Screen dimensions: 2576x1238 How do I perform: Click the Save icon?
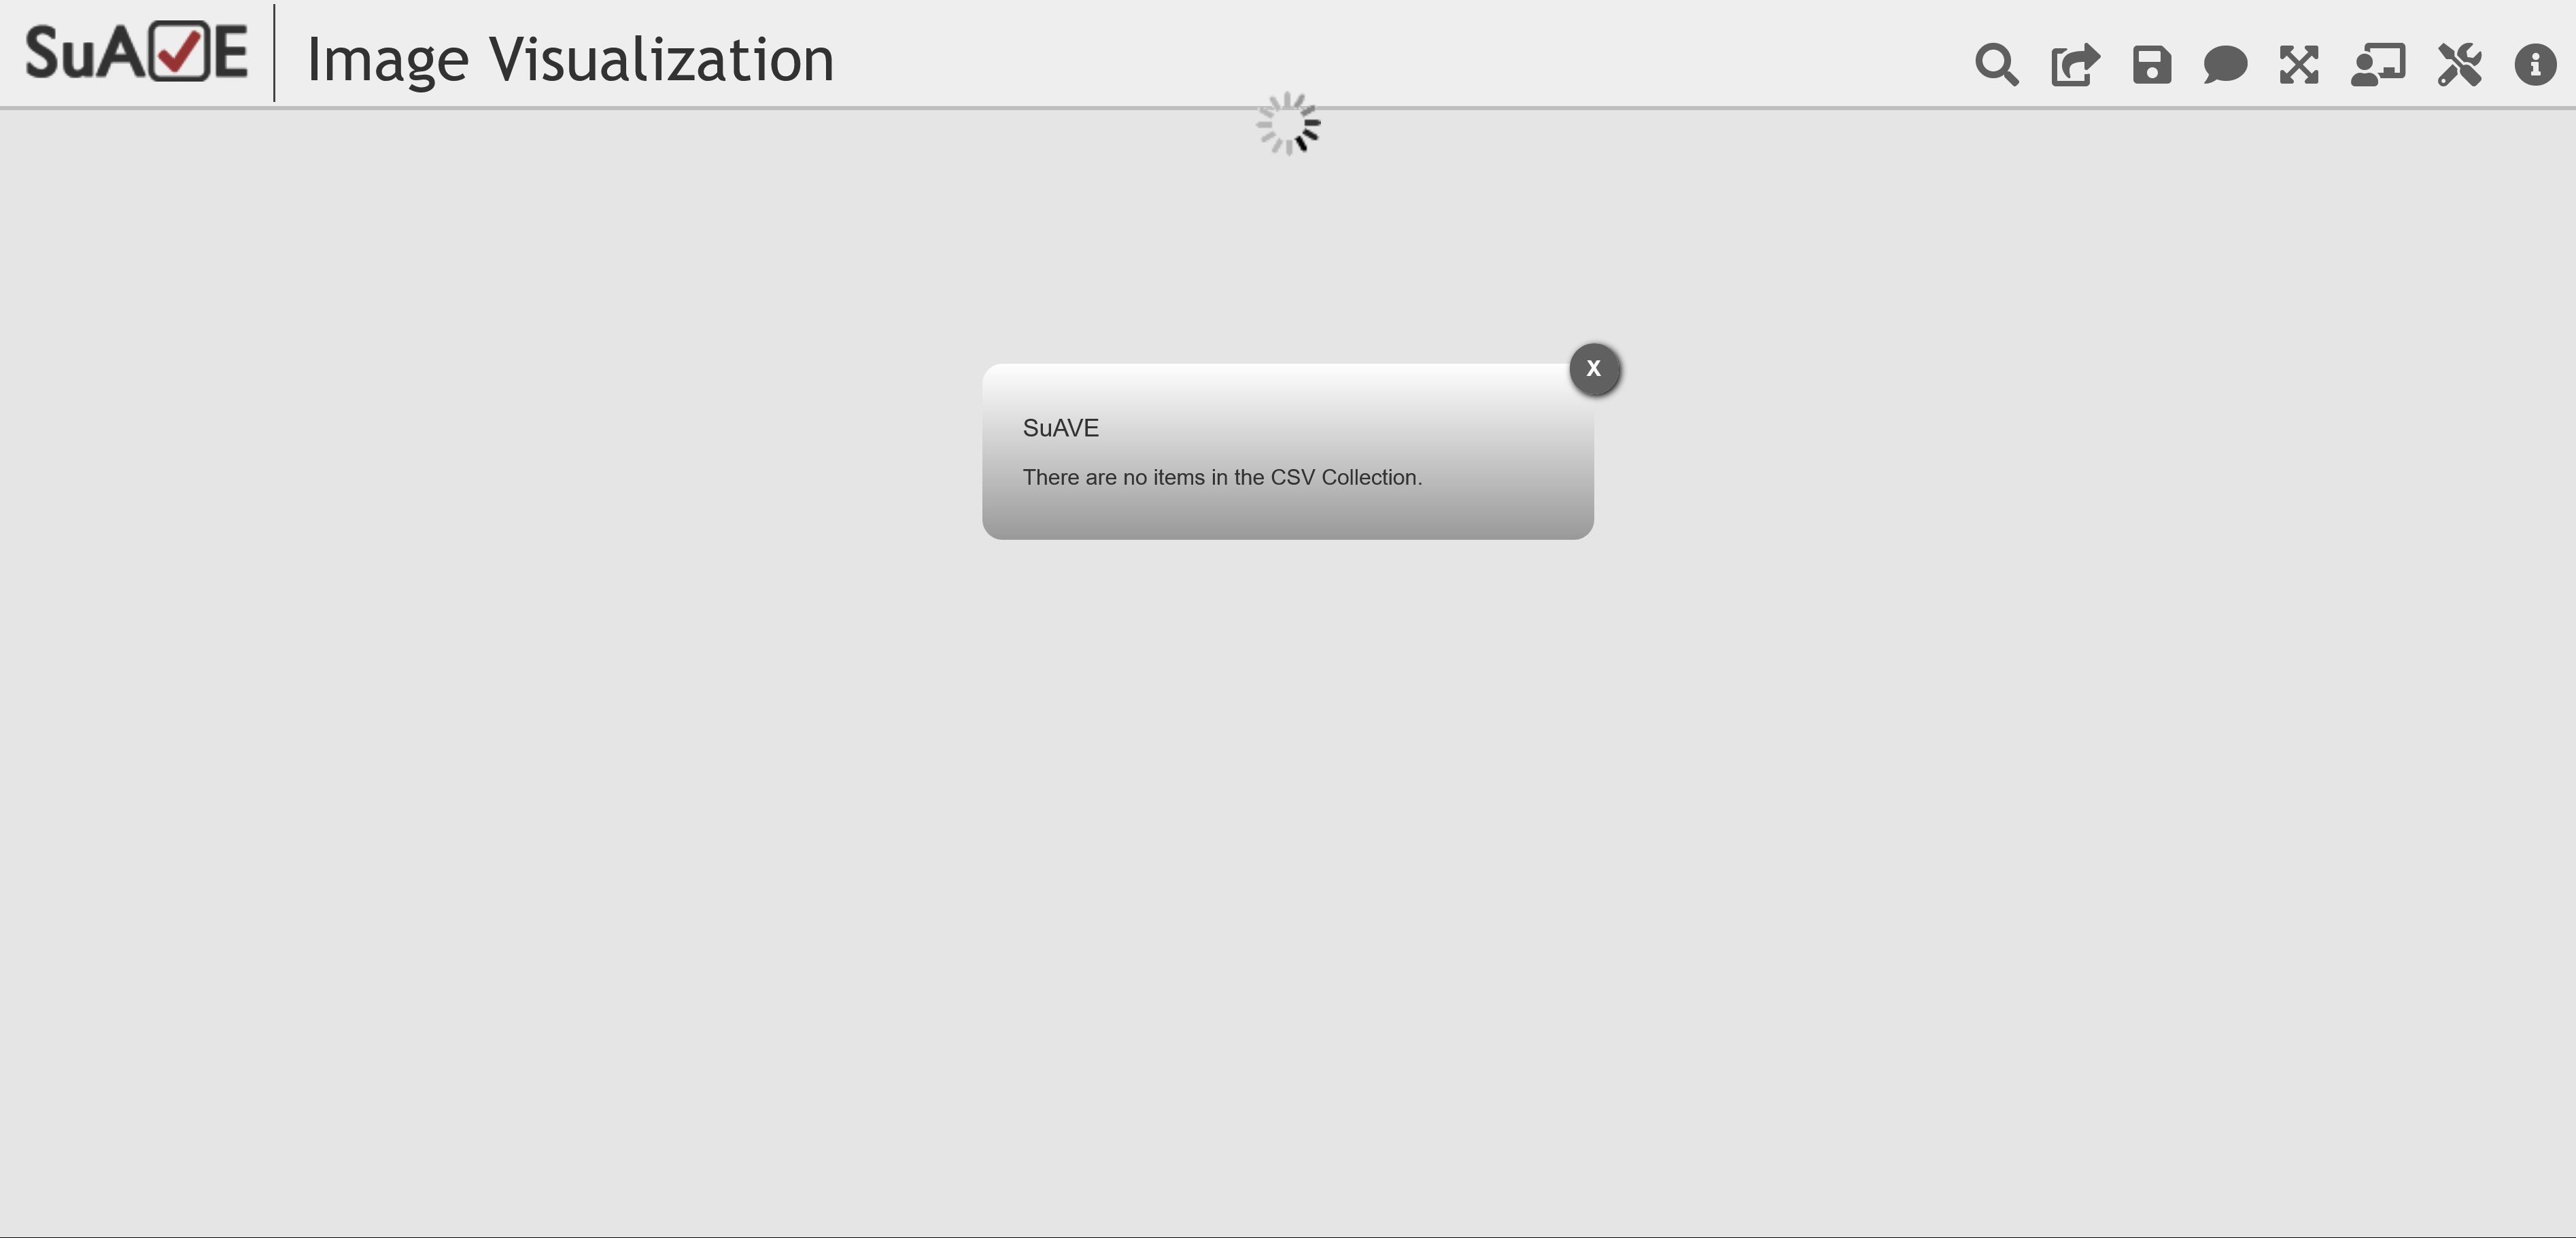point(2152,63)
